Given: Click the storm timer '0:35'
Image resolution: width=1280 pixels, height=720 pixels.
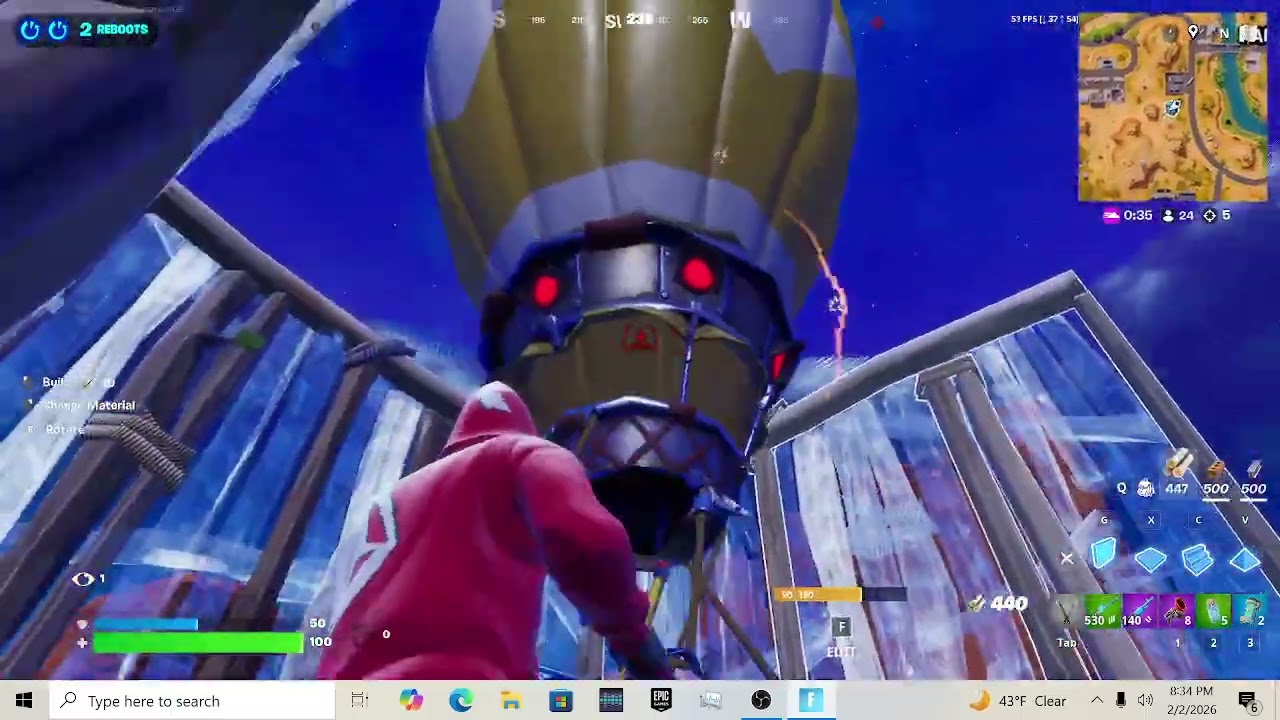Looking at the screenshot, I should point(1138,215).
